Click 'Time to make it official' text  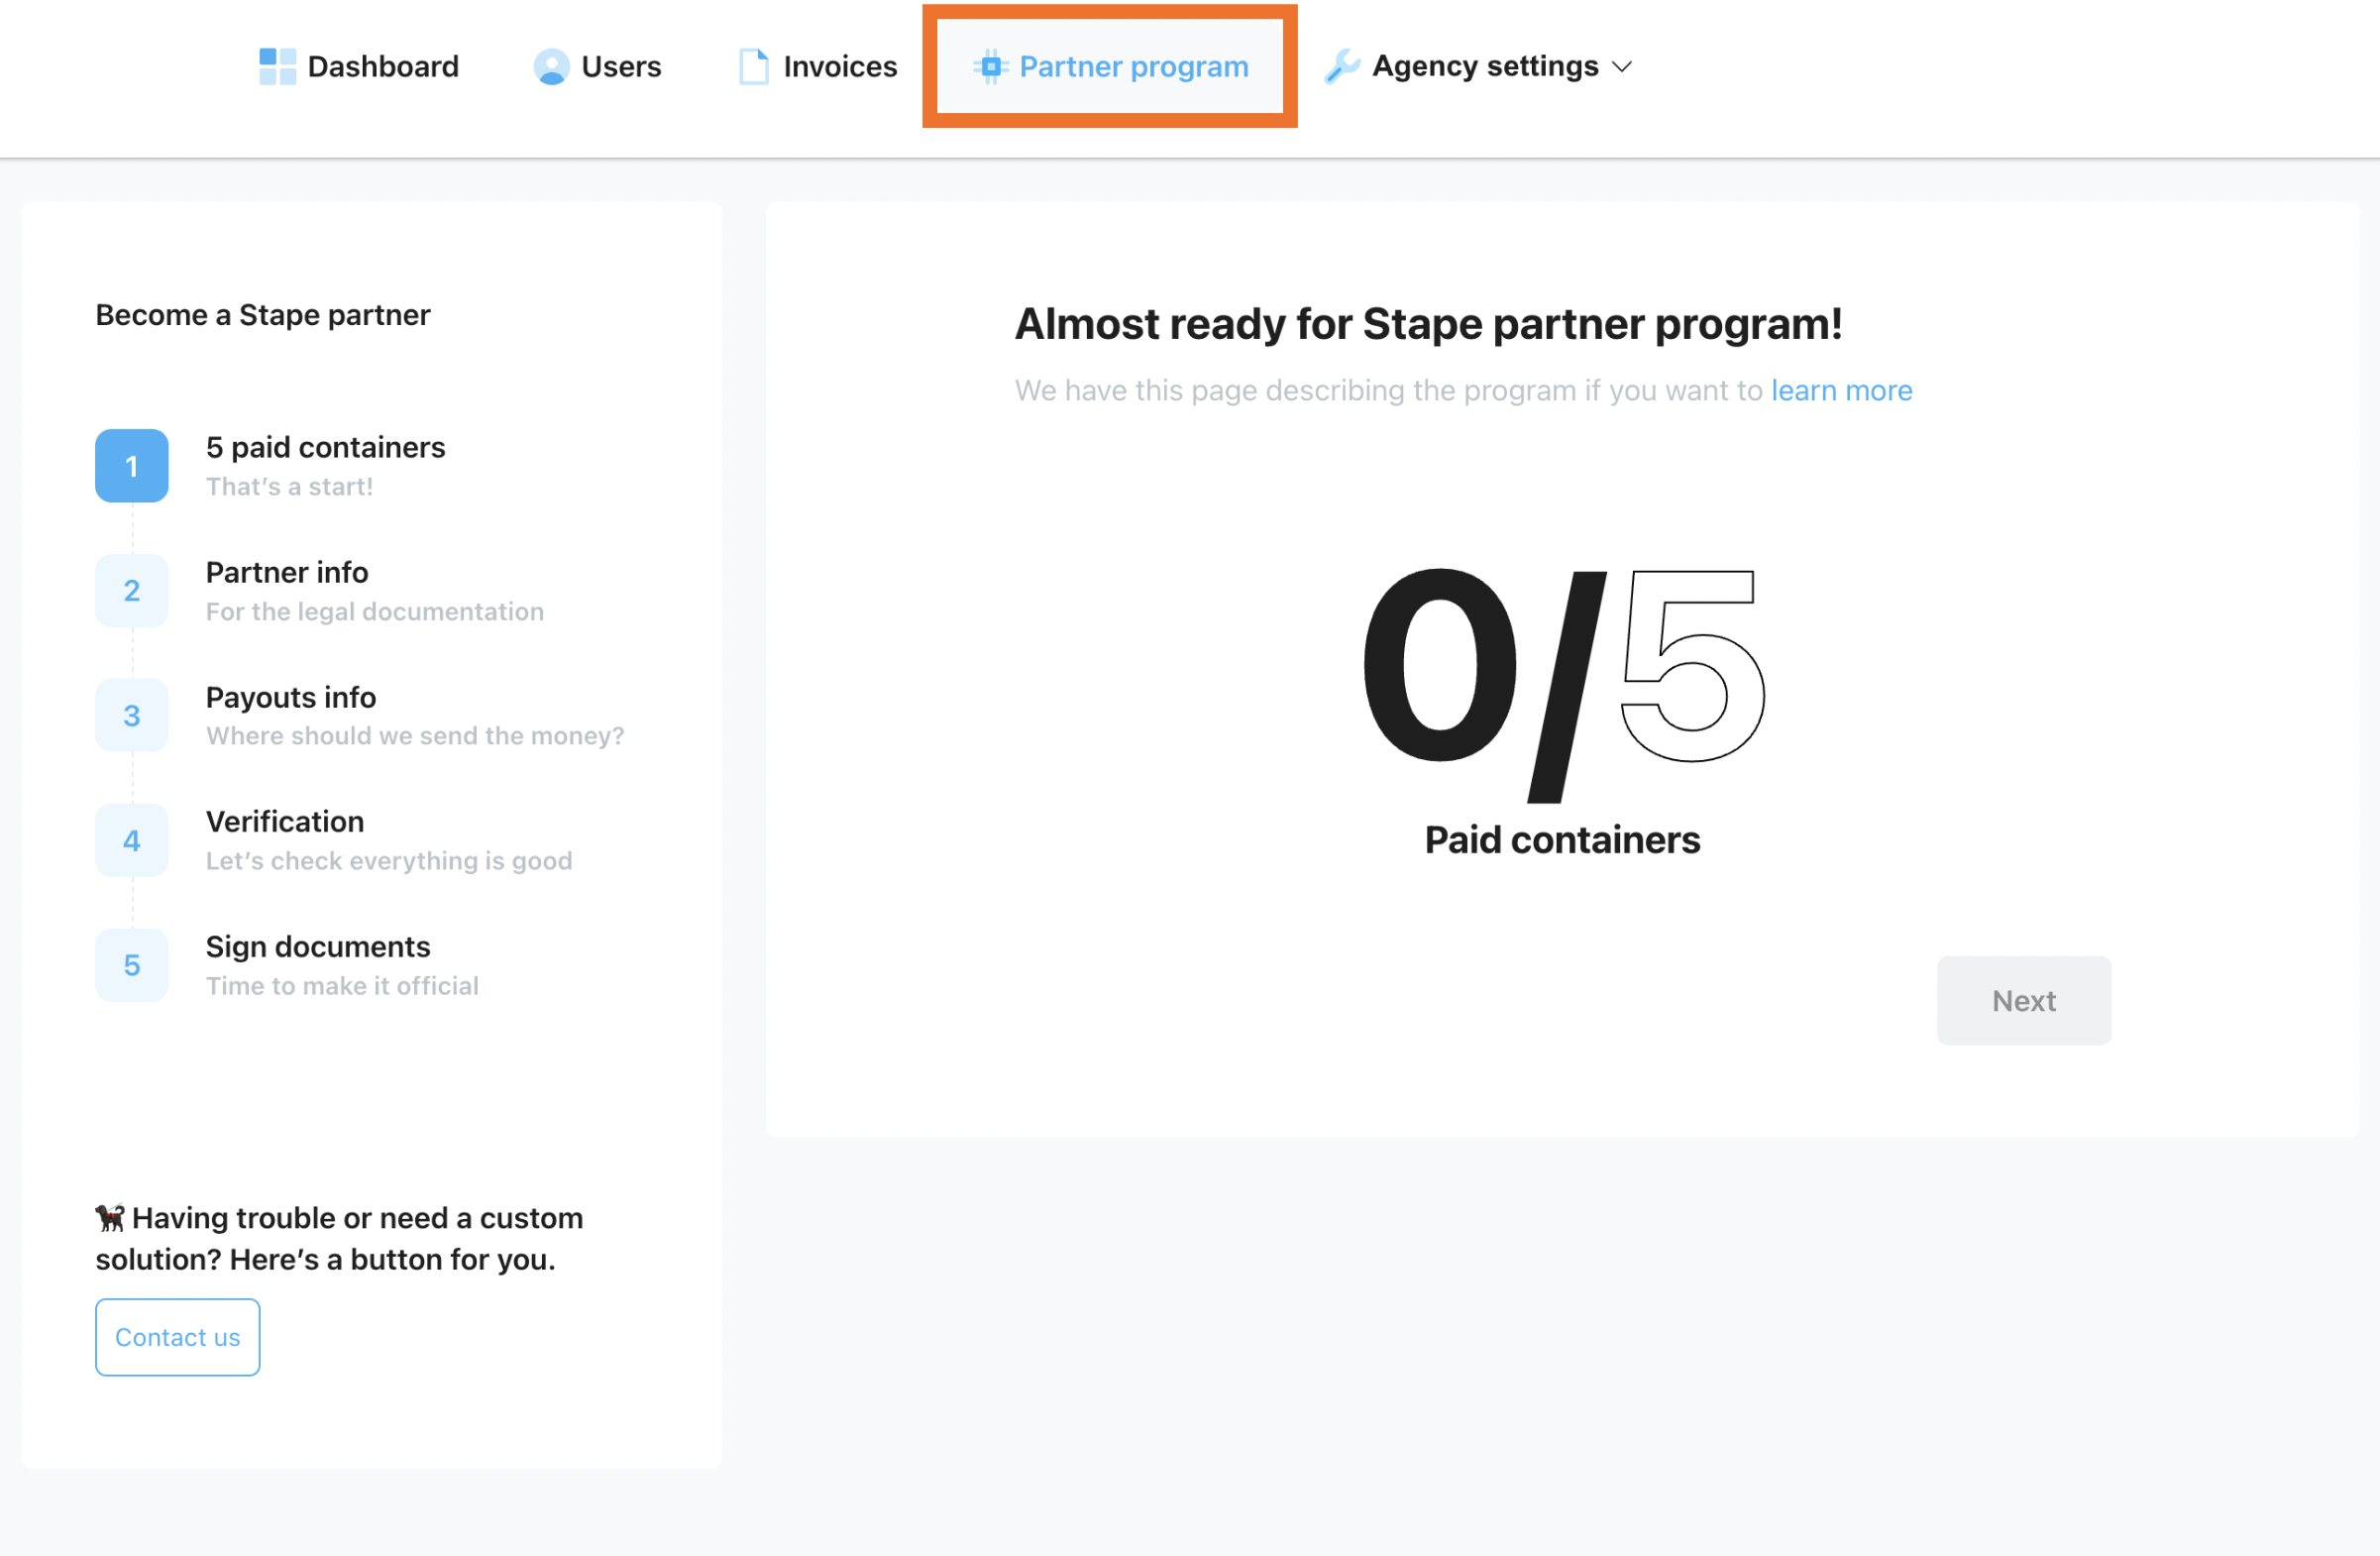tap(342, 986)
